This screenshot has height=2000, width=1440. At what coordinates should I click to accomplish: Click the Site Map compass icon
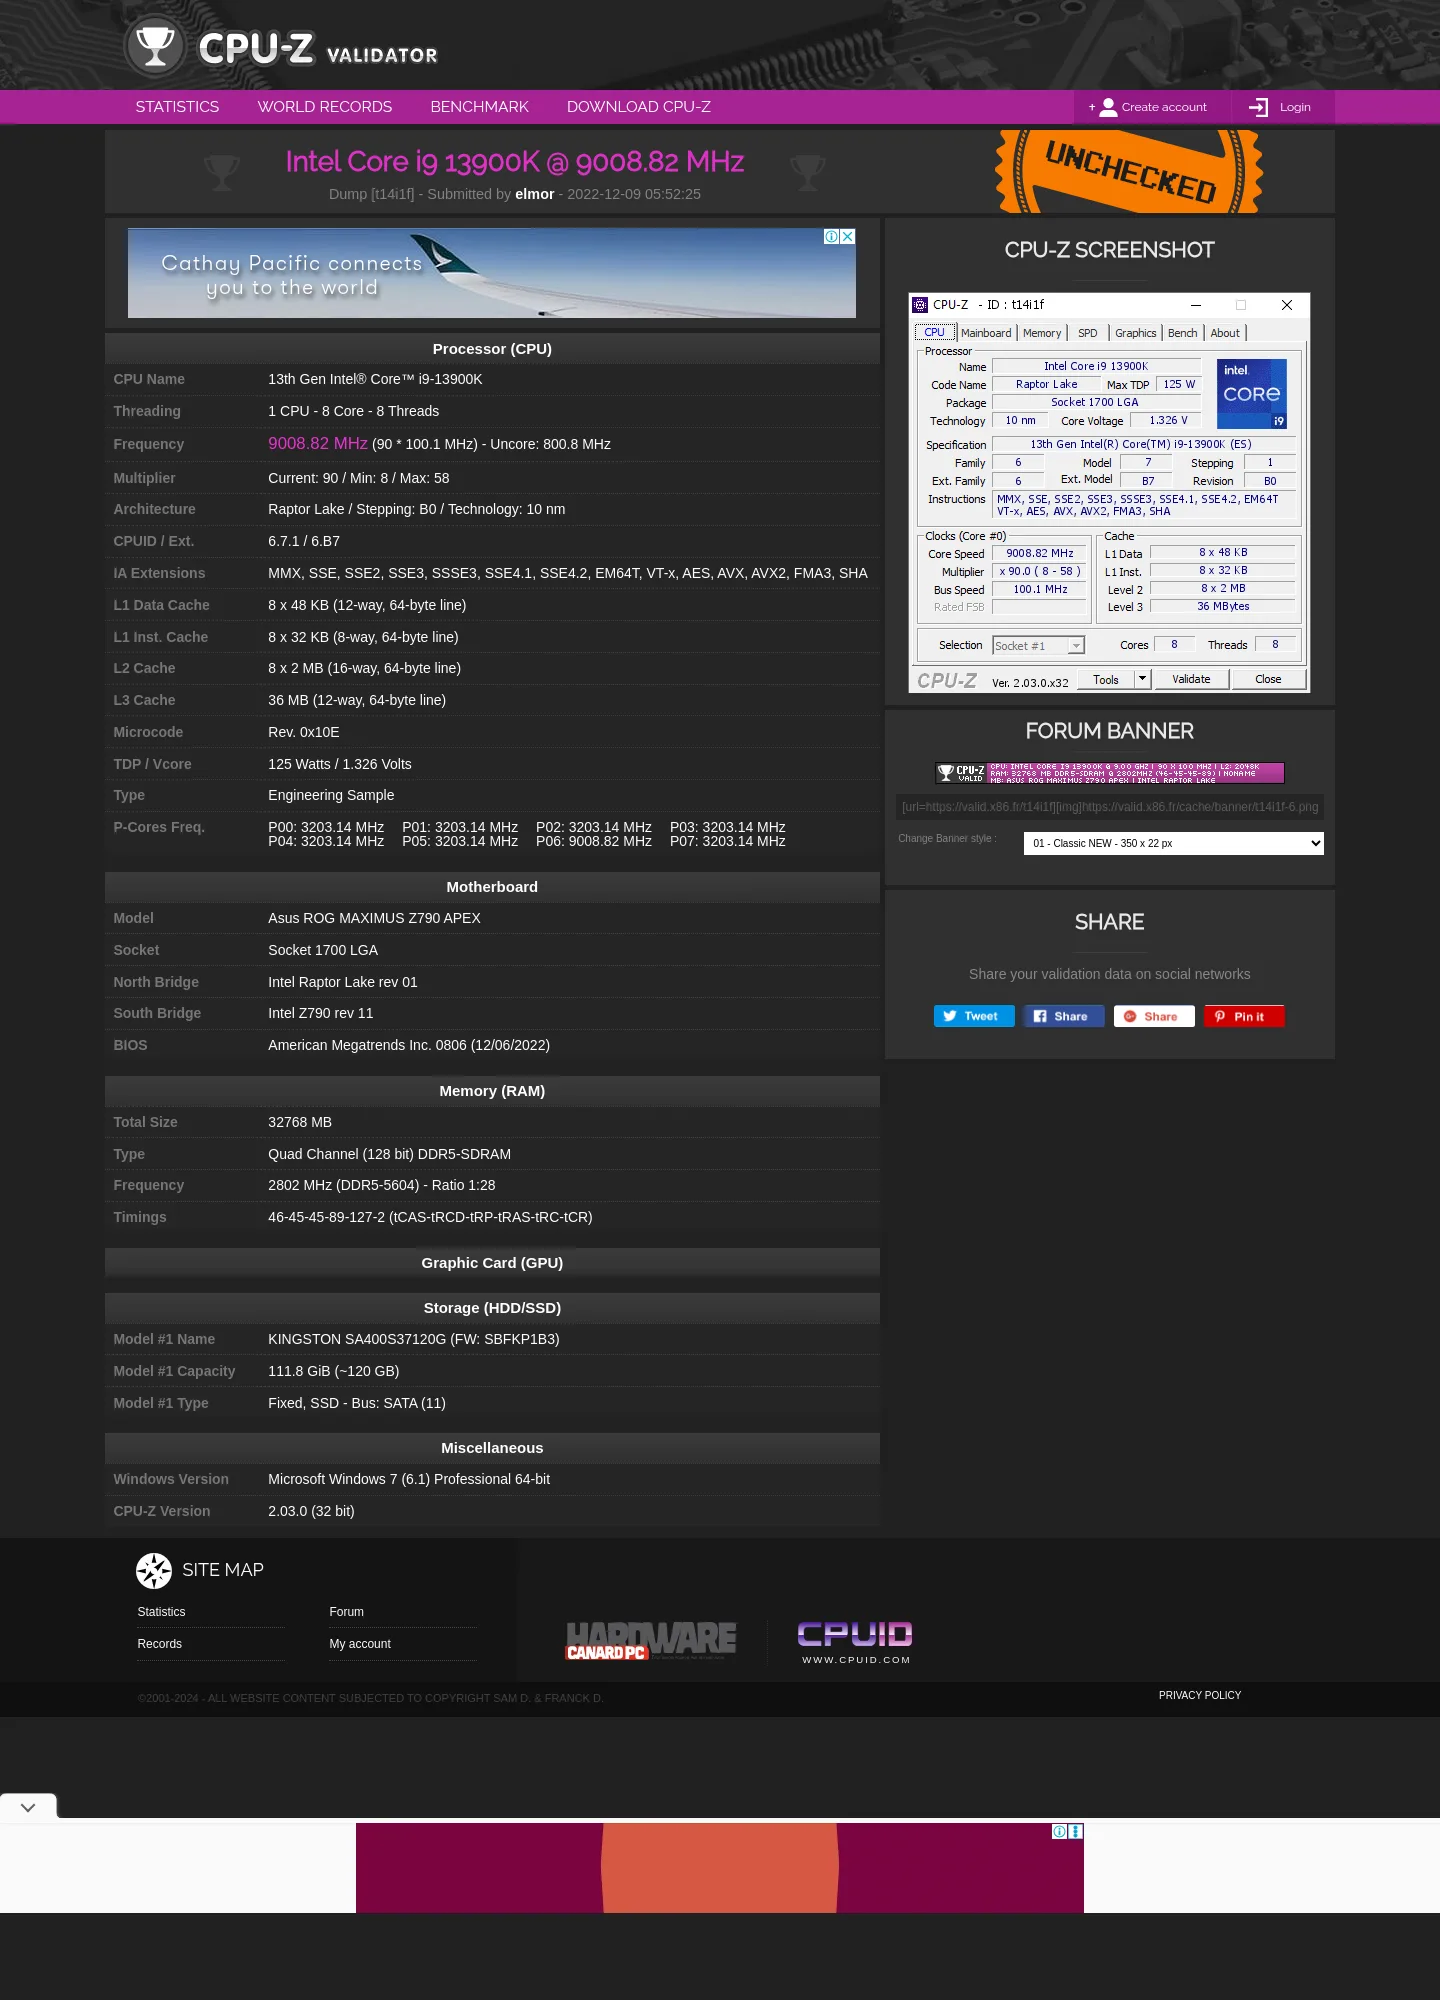[x=154, y=1571]
